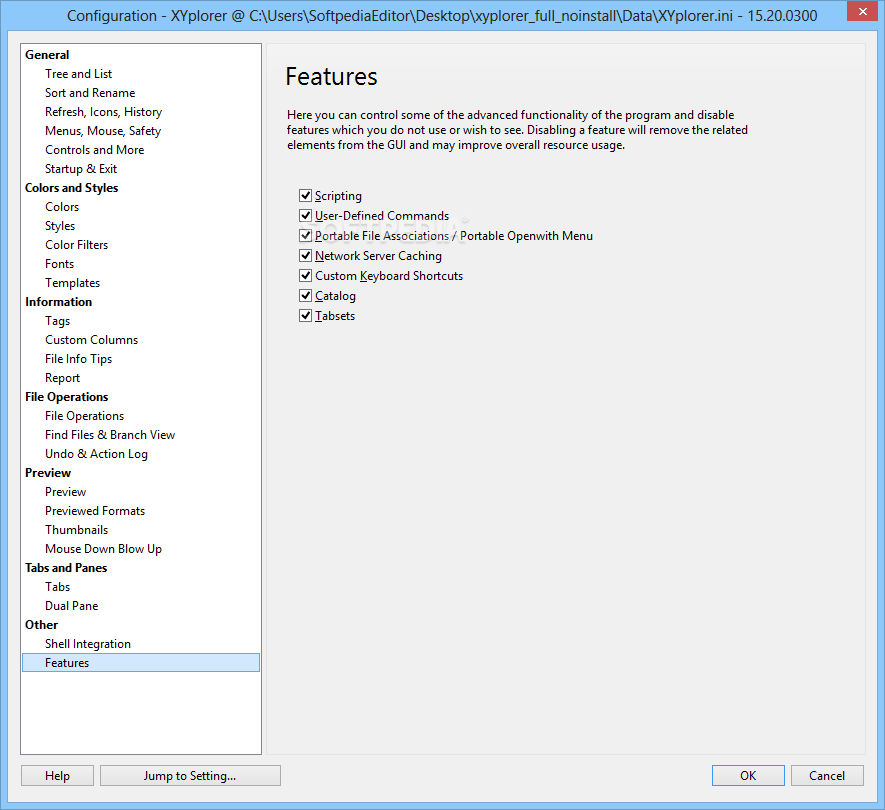Open Shell Integration settings
This screenshot has height=810, width=885.
87,644
